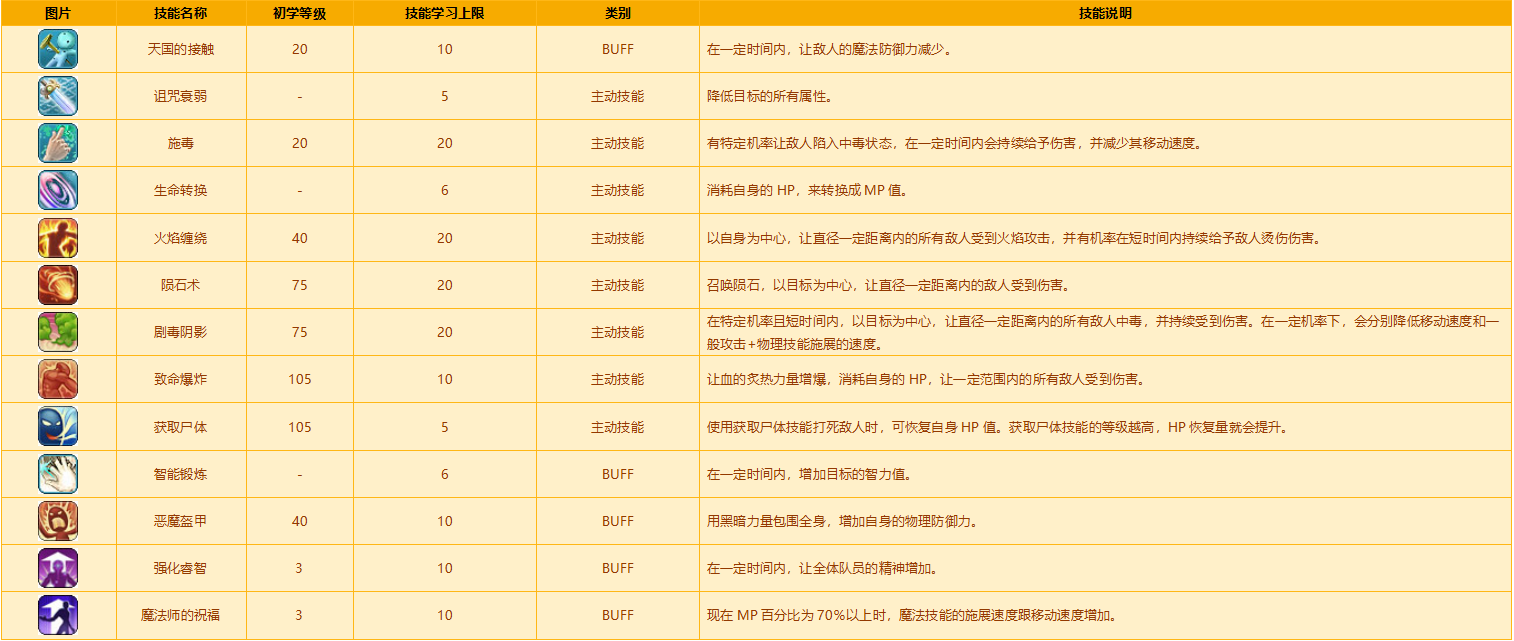Select the 施毒 skill icon
Viewport: 1514px width, 641px height.
[58, 143]
